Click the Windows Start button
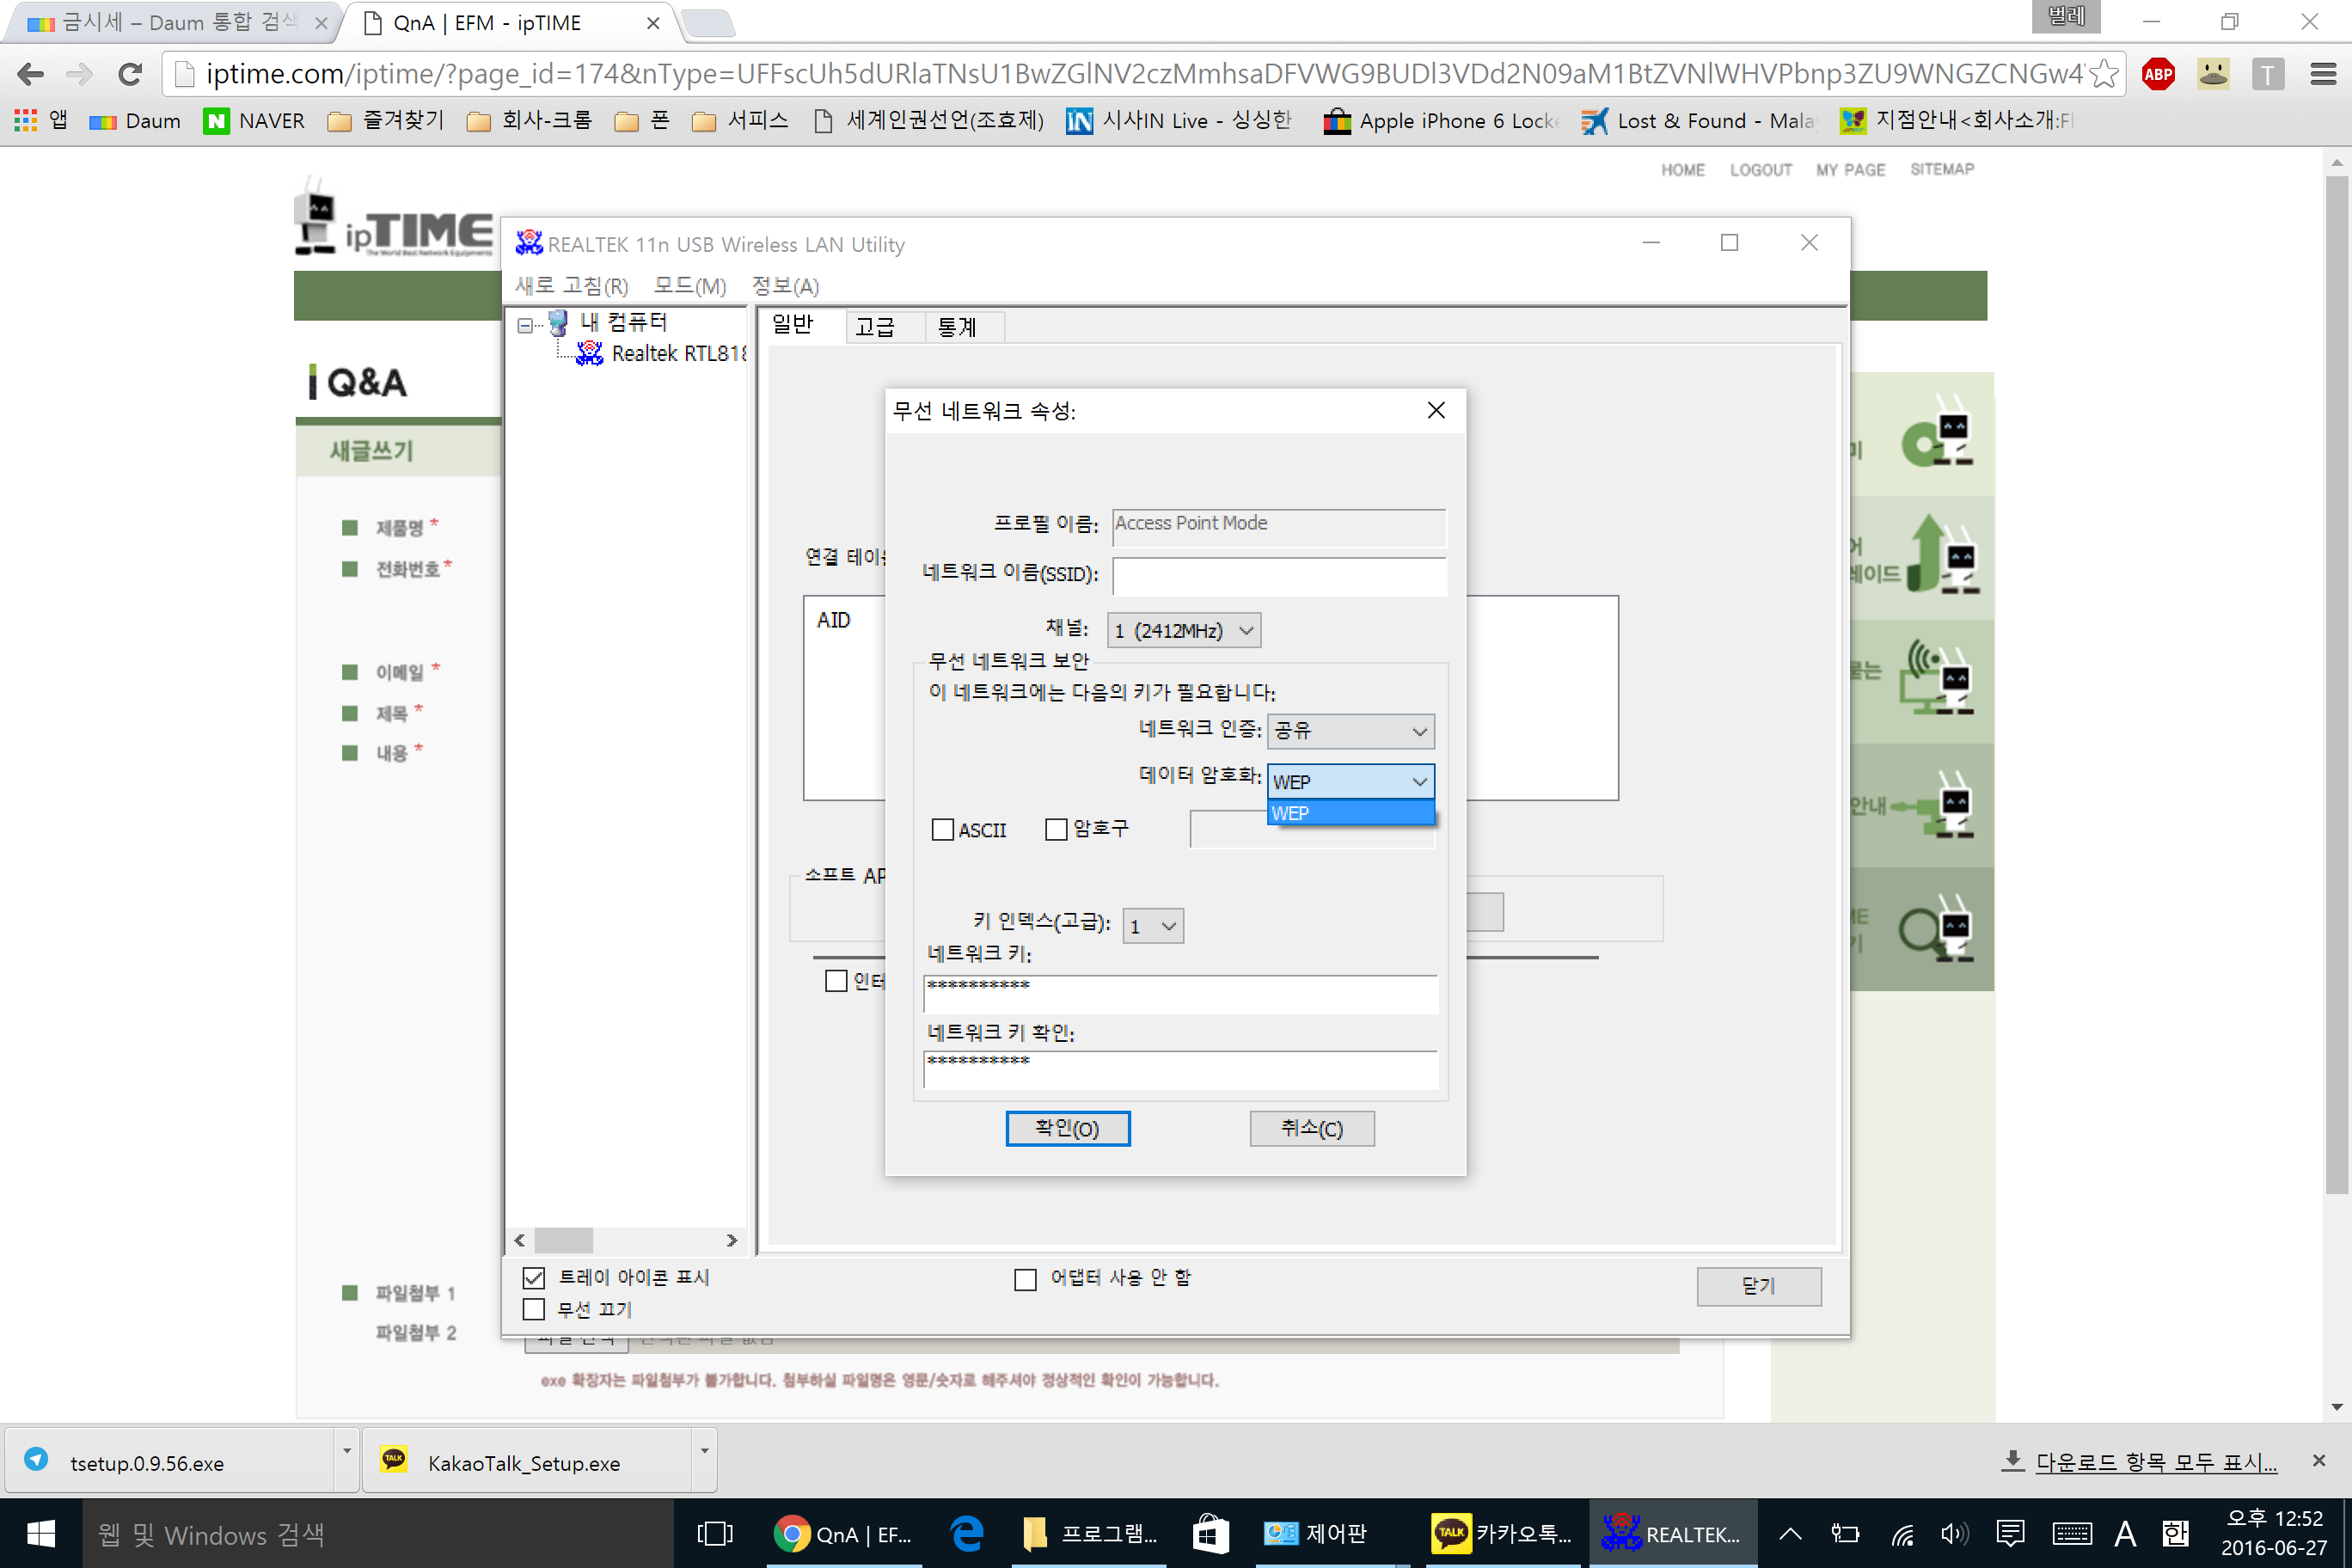 (x=41, y=1534)
